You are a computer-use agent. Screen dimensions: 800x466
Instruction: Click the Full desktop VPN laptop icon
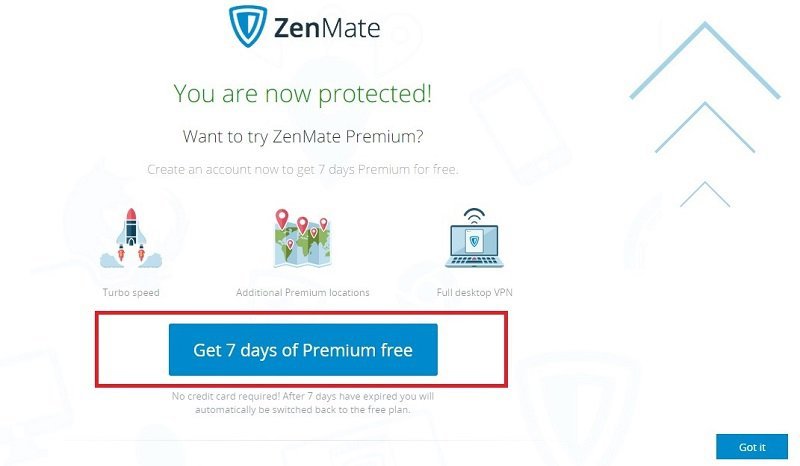point(474,238)
